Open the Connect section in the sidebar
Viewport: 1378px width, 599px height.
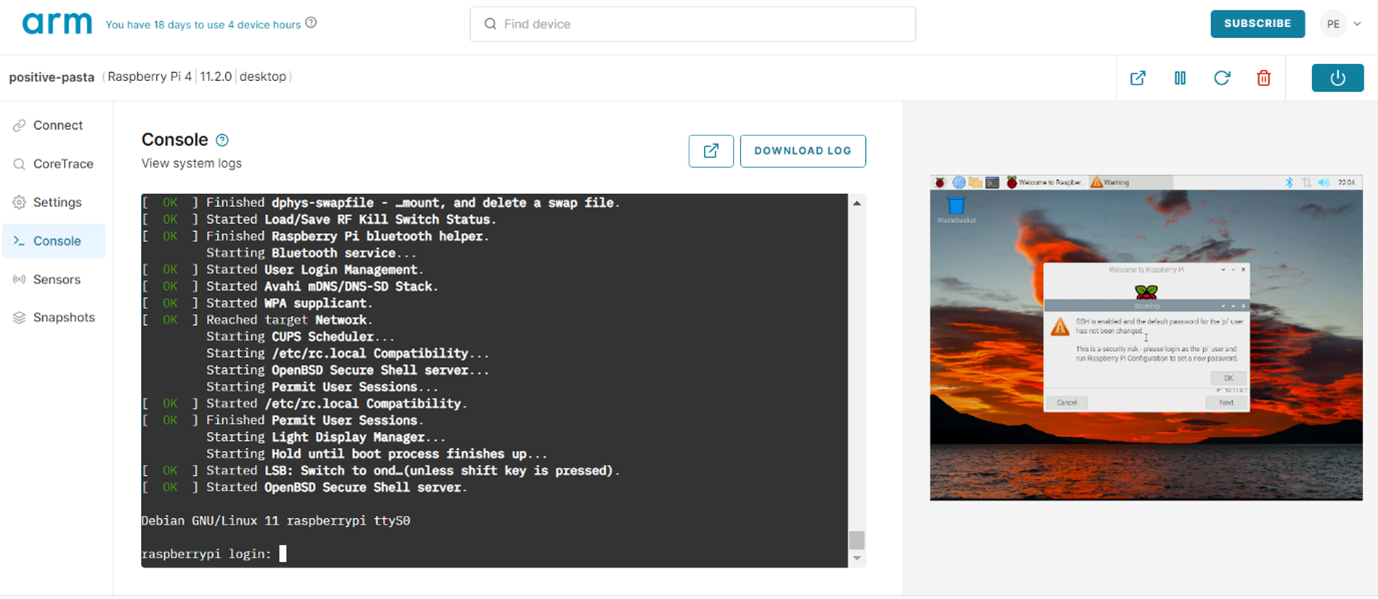click(57, 126)
